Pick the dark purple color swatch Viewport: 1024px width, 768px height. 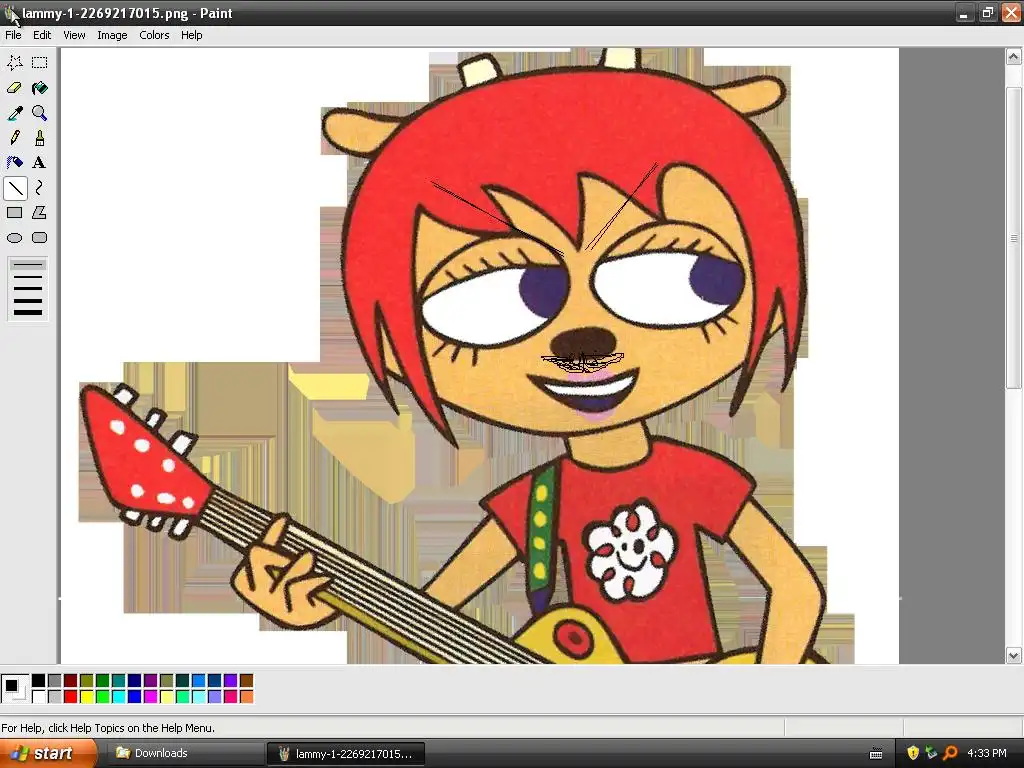tap(151, 680)
